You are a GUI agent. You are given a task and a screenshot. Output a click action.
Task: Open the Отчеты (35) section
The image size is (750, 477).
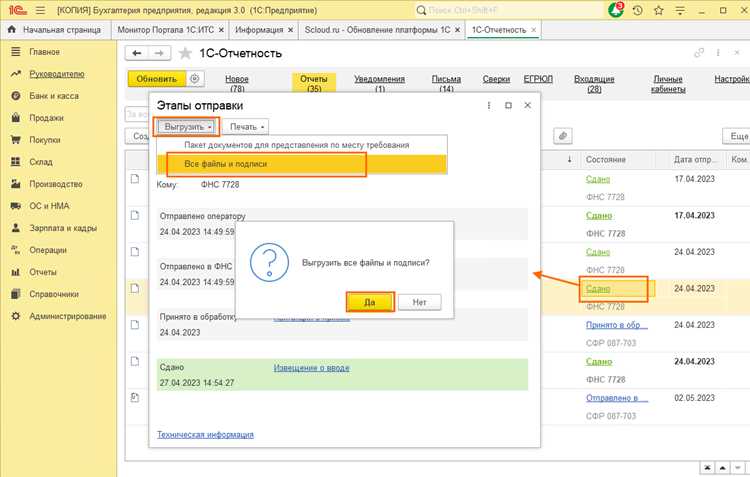pyautogui.click(x=314, y=83)
